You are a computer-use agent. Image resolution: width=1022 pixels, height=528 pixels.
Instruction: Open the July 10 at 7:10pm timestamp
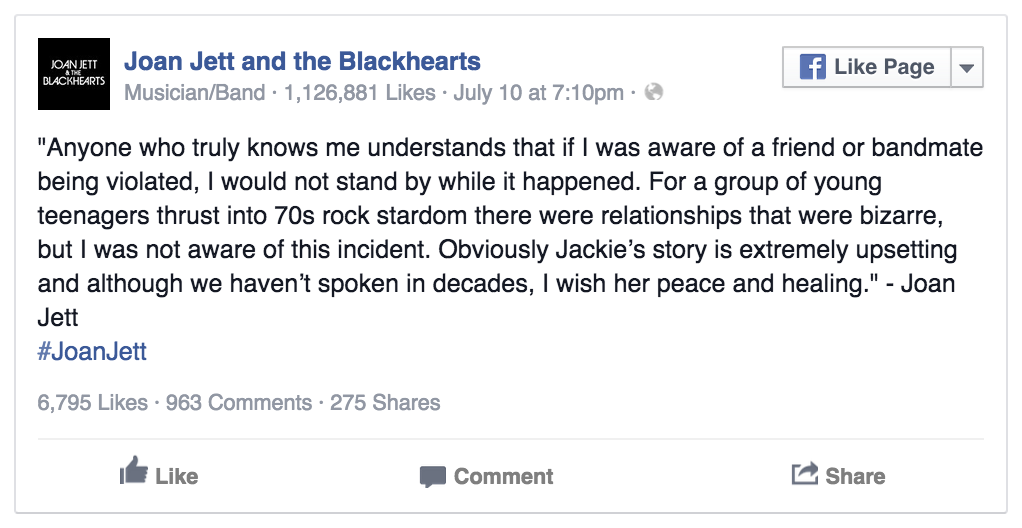click(x=538, y=93)
